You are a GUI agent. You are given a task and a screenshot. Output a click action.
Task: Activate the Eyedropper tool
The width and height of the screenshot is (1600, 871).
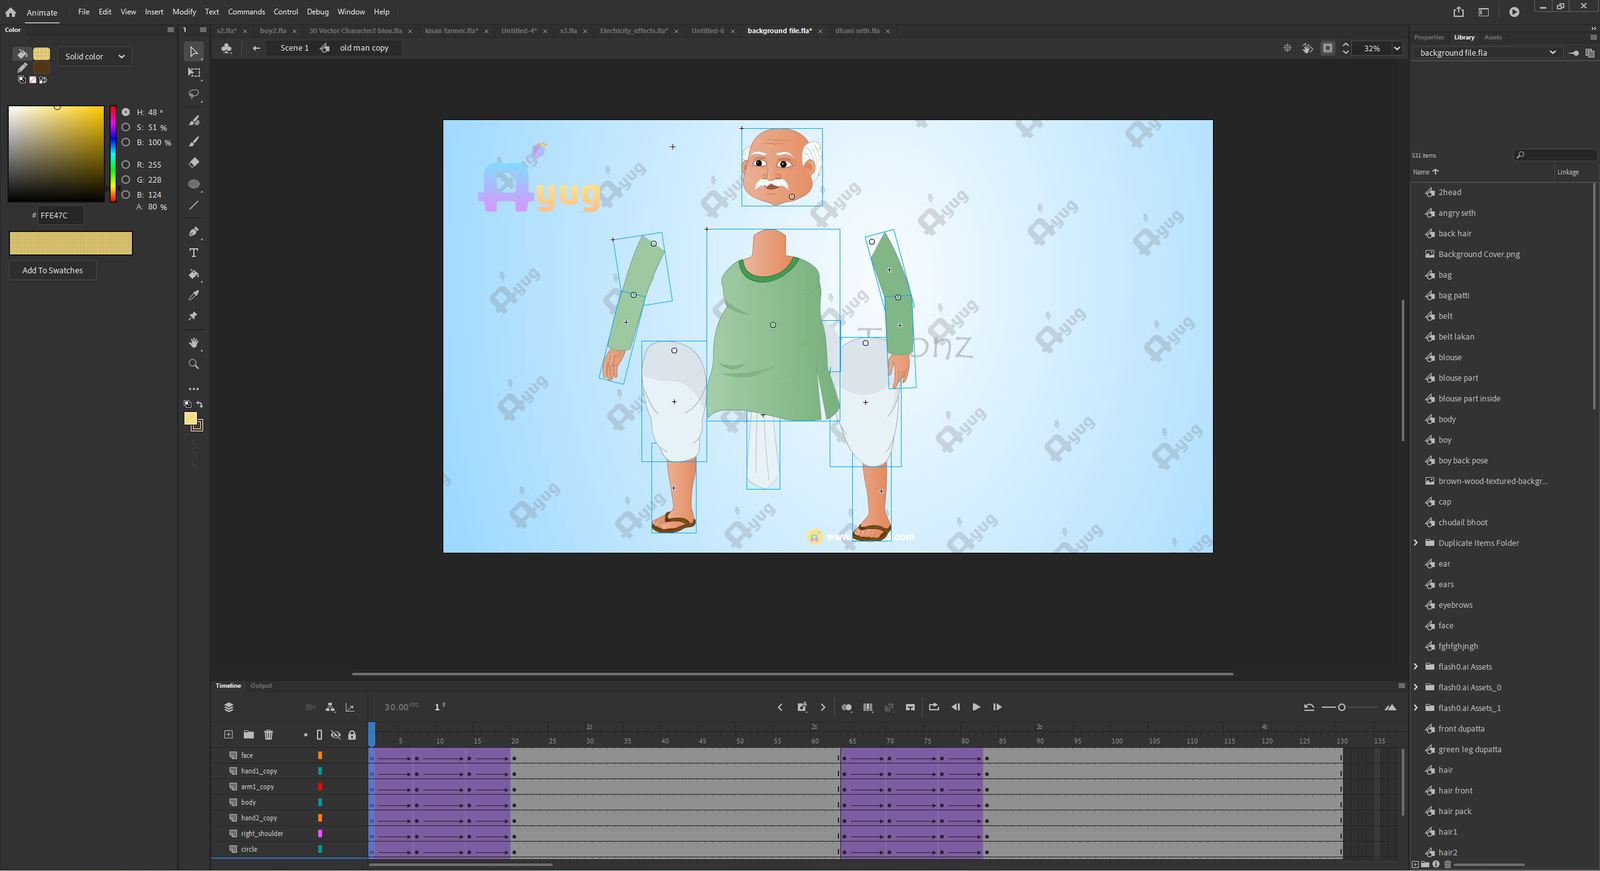pos(194,296)
